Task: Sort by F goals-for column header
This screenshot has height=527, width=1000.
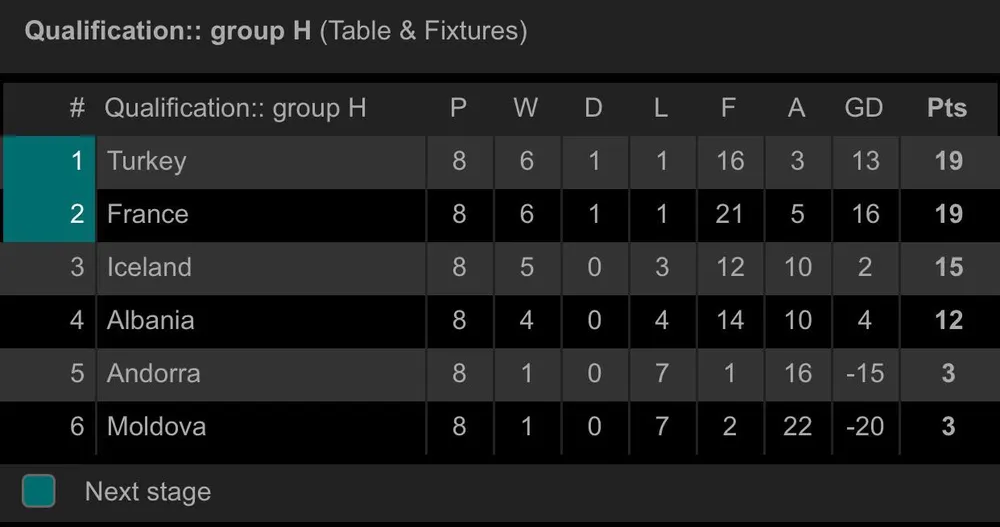Action: tap(729, 108)
